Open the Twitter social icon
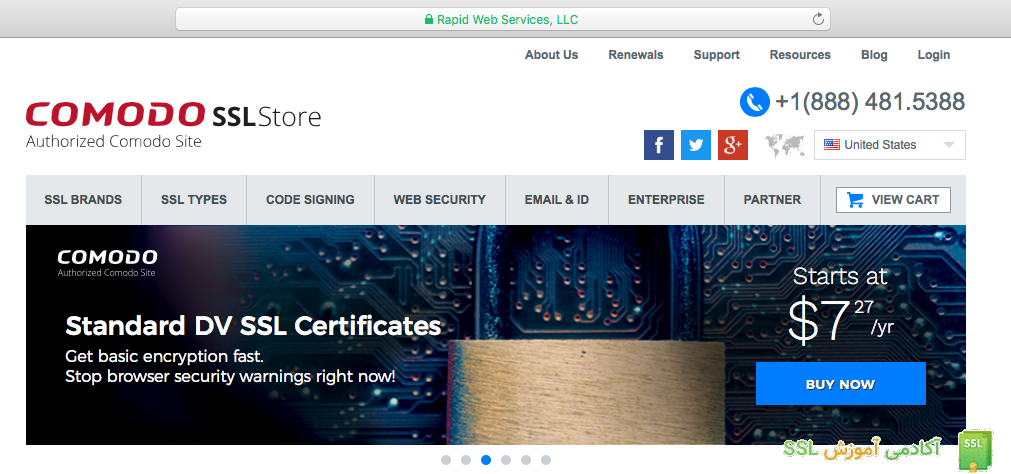 point(696,145)
